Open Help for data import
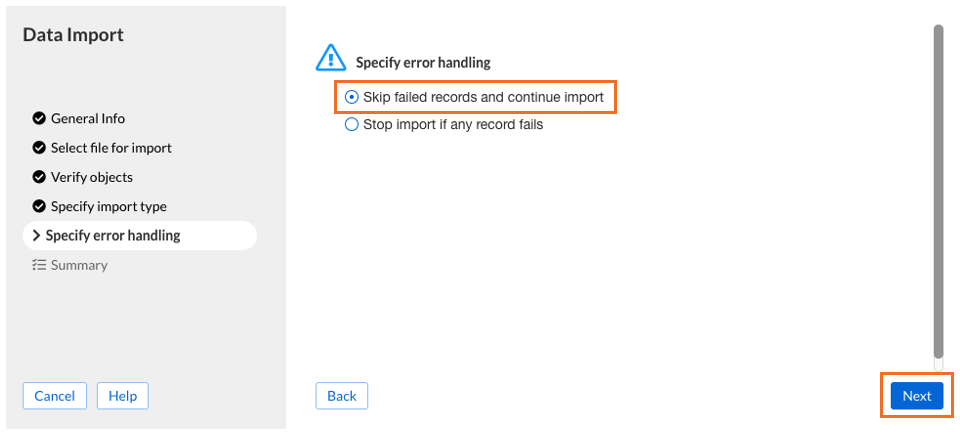This screenshot has width=960, height=432. coord(122,396)
